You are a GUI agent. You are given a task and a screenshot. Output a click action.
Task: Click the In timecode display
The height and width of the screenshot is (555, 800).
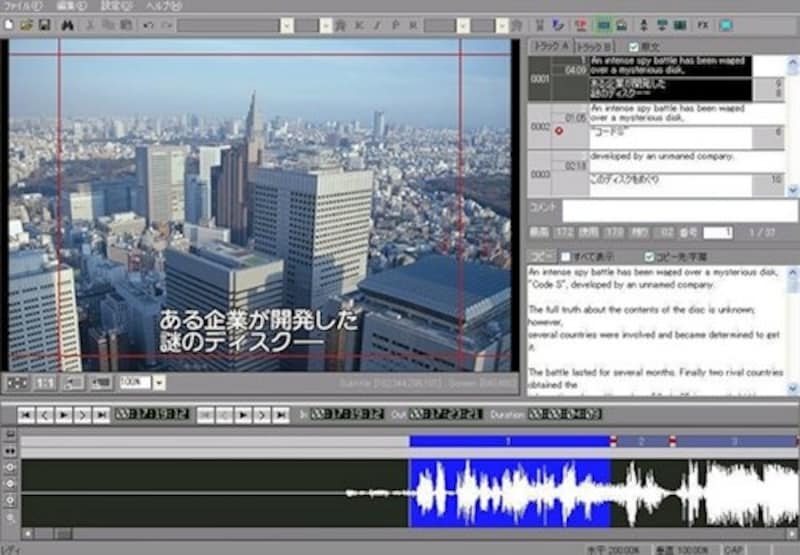point(347,414)
